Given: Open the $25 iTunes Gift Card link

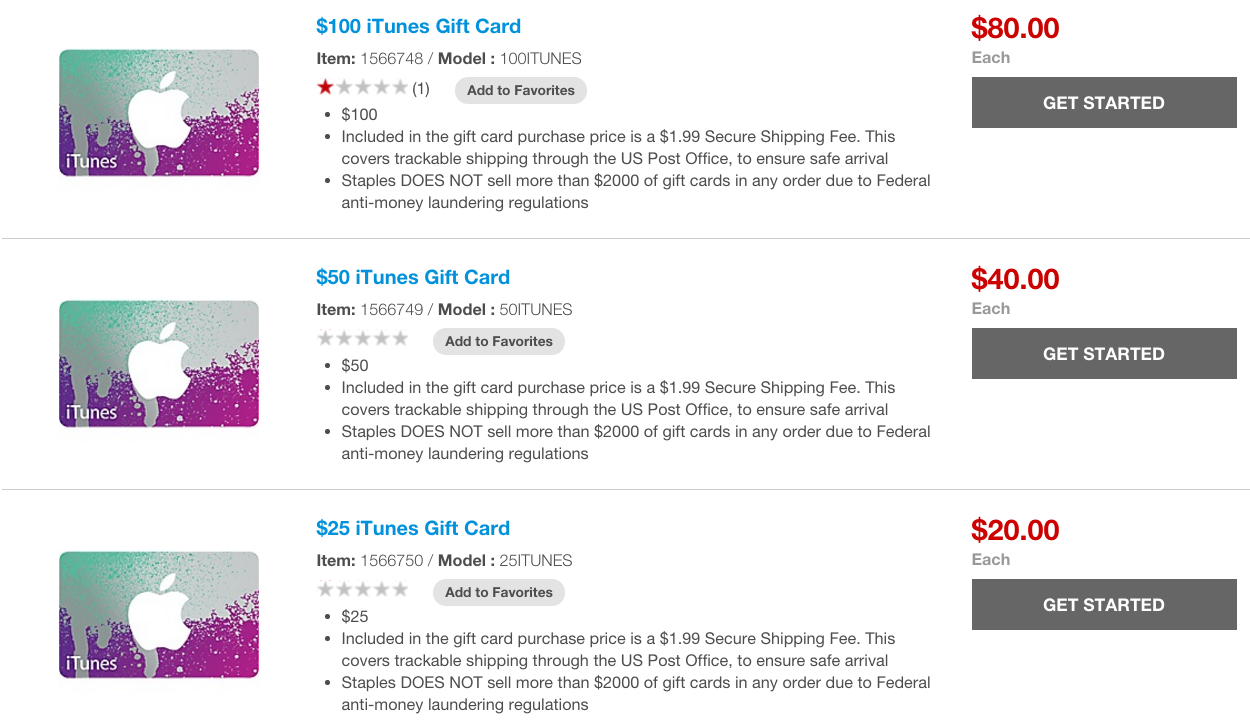Looking at the screenshot, I should pyautogui.click(x=412, y=528).
